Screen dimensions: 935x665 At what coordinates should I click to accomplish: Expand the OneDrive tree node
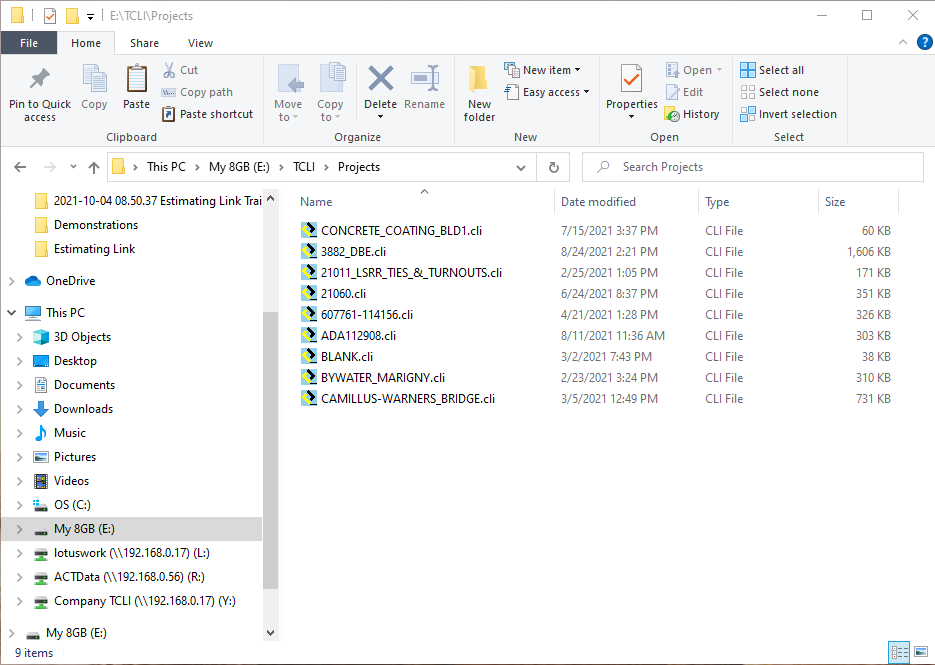(x=12, y=281)
